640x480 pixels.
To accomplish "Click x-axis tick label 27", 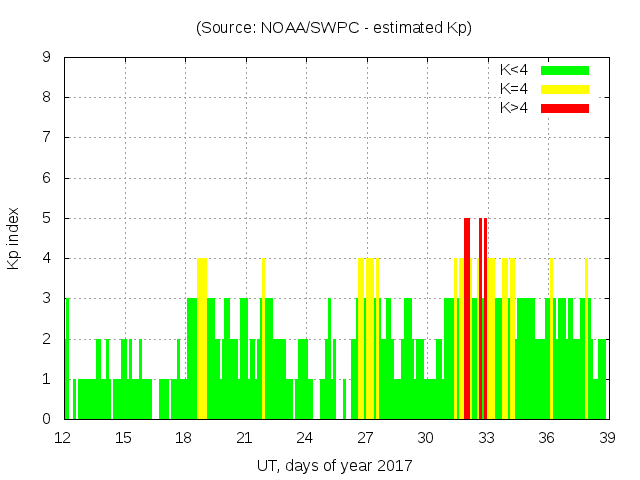I will point(365,438).
